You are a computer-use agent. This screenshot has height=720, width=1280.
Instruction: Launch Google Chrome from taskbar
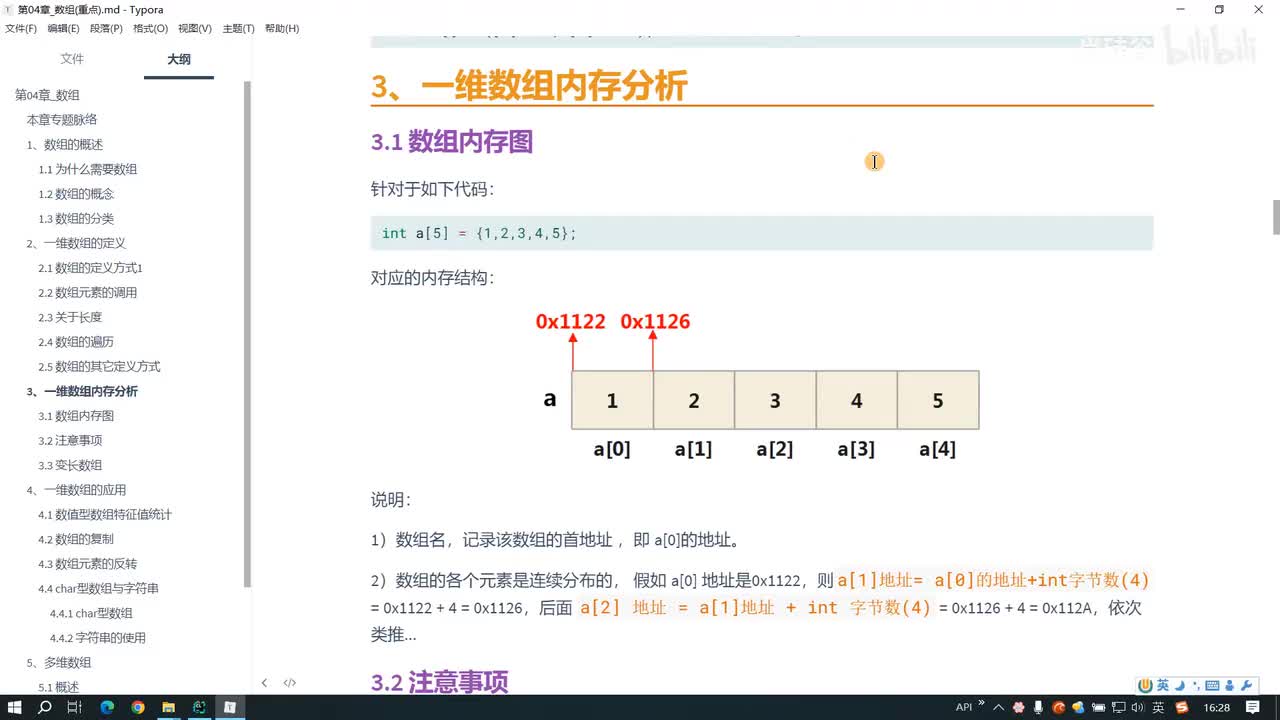138,707
